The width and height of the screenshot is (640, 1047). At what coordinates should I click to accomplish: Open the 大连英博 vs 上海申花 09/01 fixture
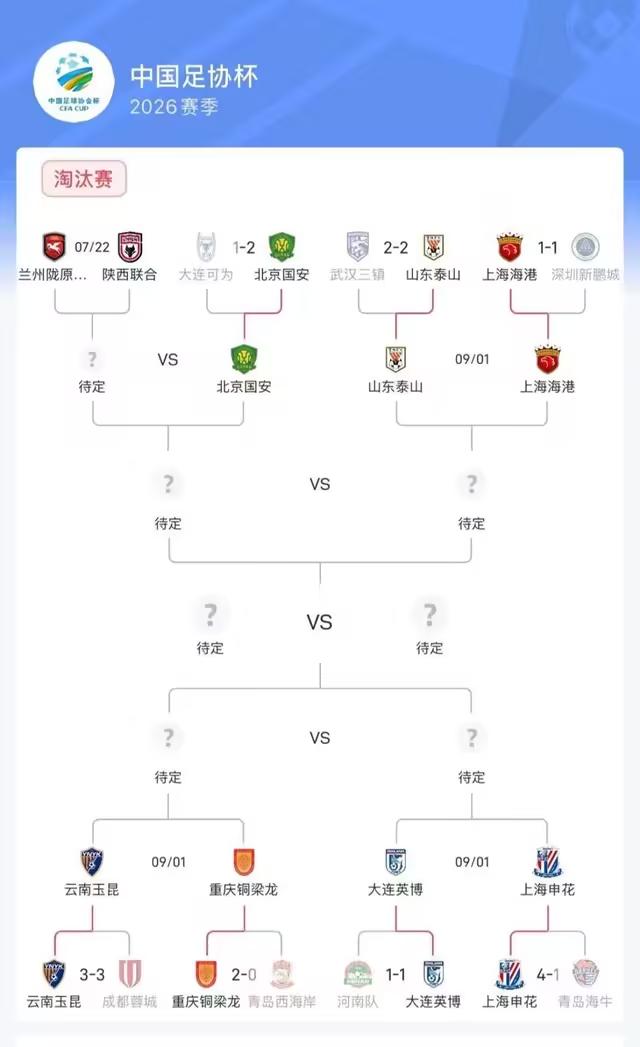click(472, 862)
